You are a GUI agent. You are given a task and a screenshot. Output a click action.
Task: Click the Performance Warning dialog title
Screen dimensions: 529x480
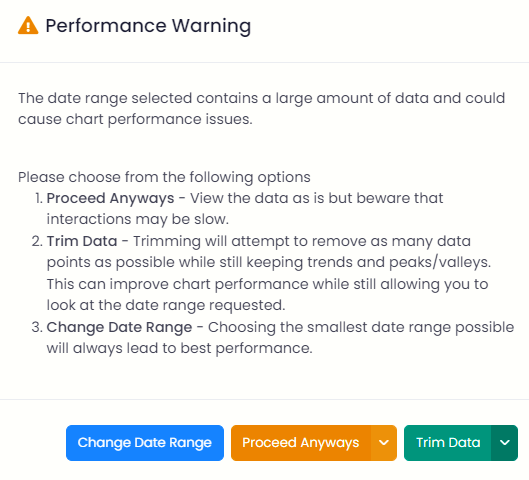point(148,26)
